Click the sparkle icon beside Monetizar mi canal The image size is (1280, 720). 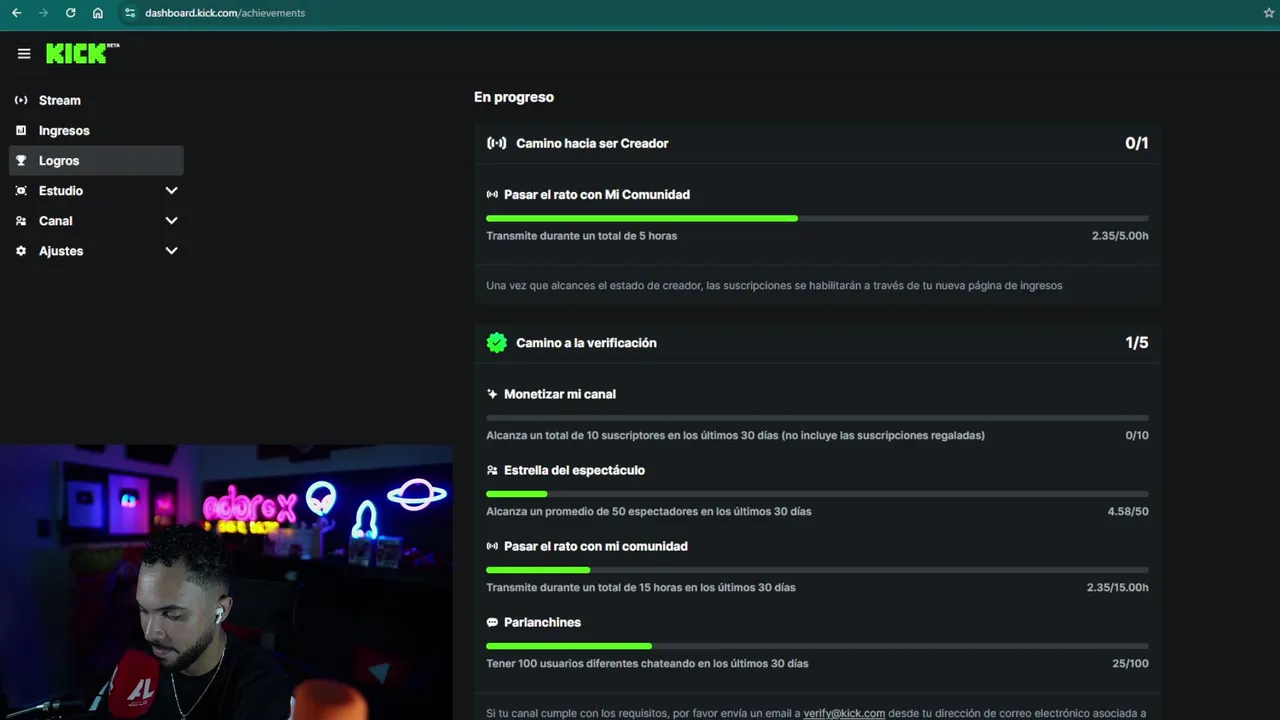[492, 394]
